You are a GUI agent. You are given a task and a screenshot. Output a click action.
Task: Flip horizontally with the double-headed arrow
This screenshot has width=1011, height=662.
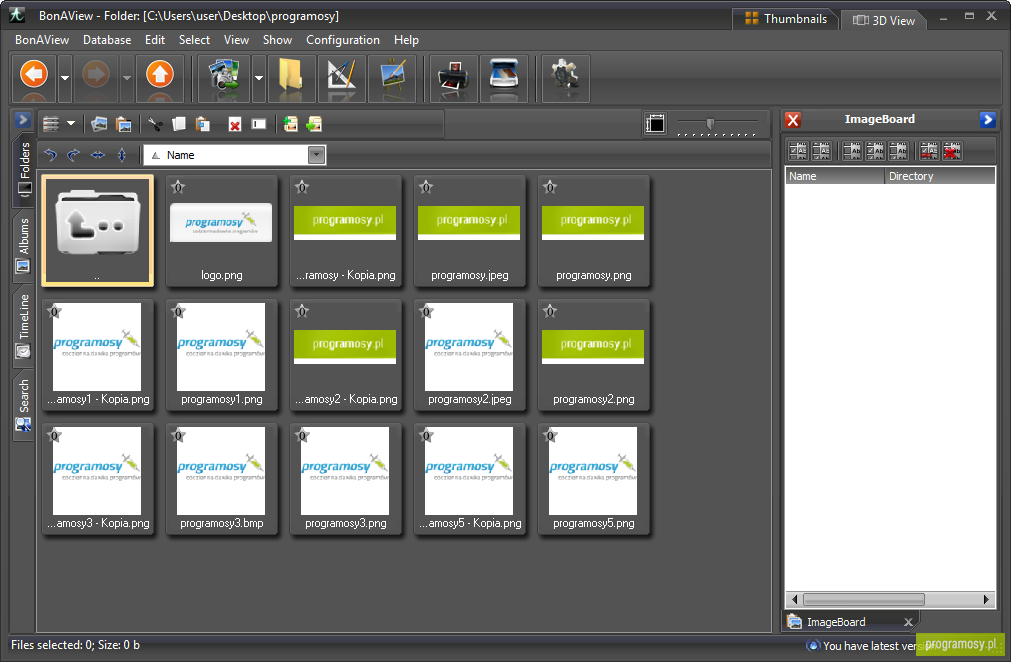[97, 155]
